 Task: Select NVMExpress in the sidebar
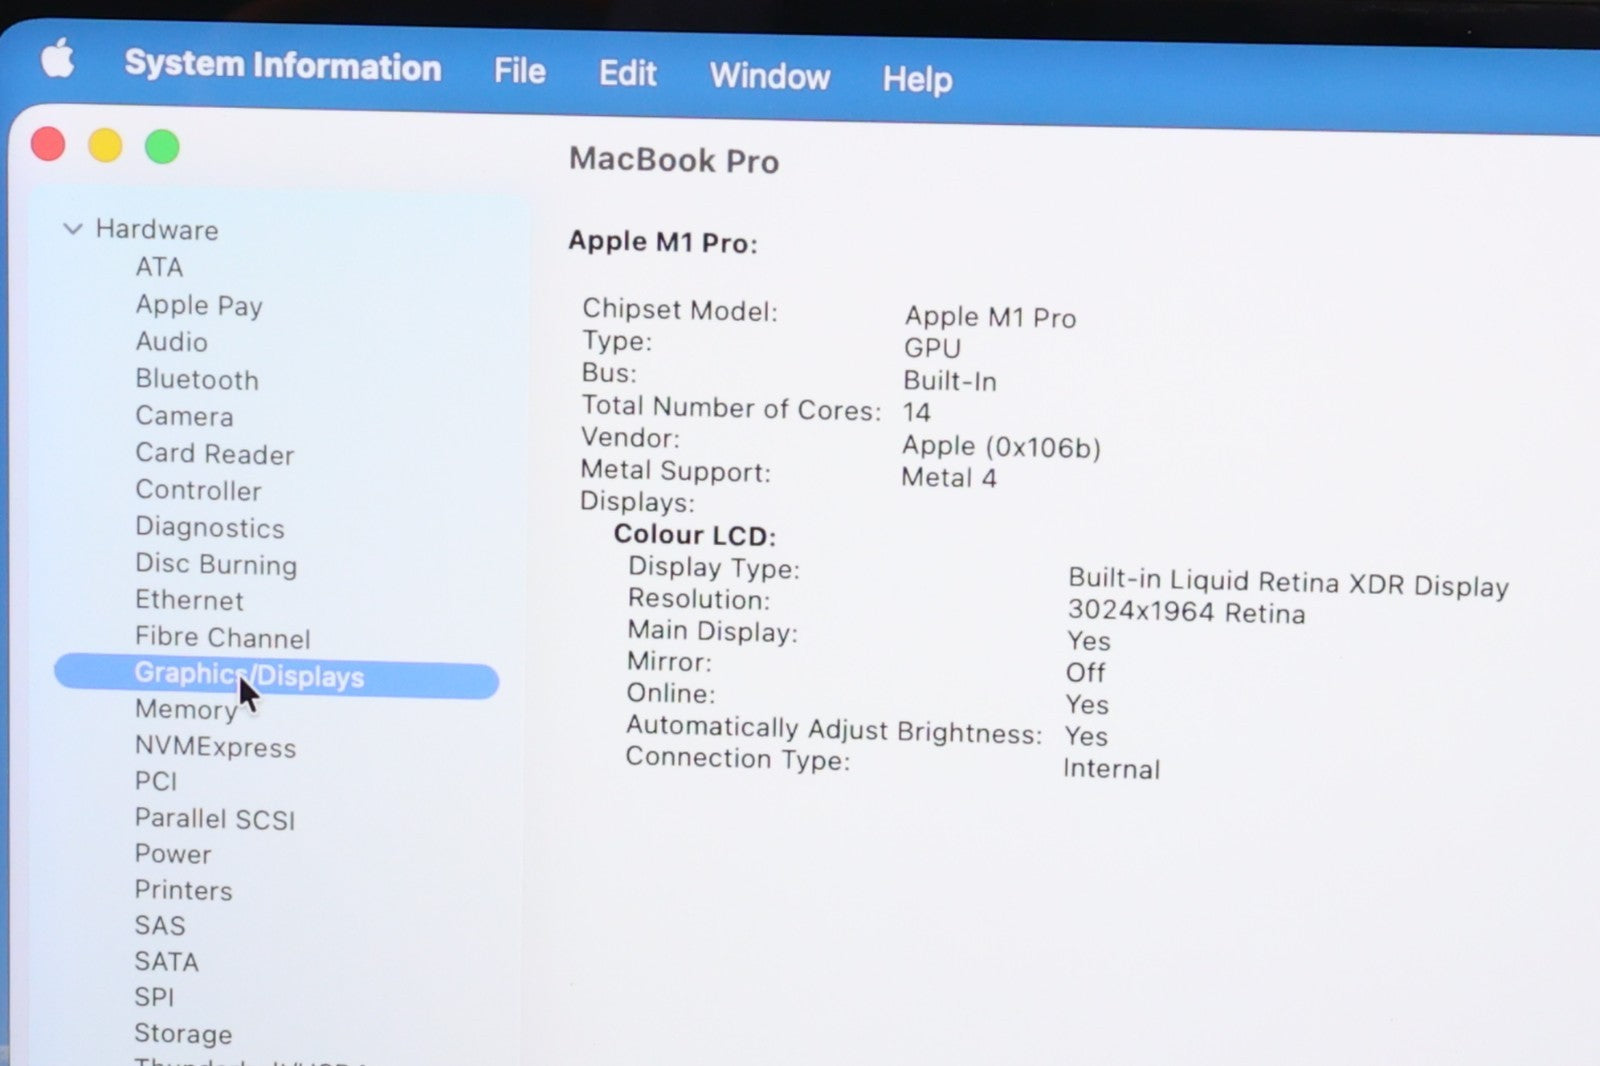pos(215,747)
